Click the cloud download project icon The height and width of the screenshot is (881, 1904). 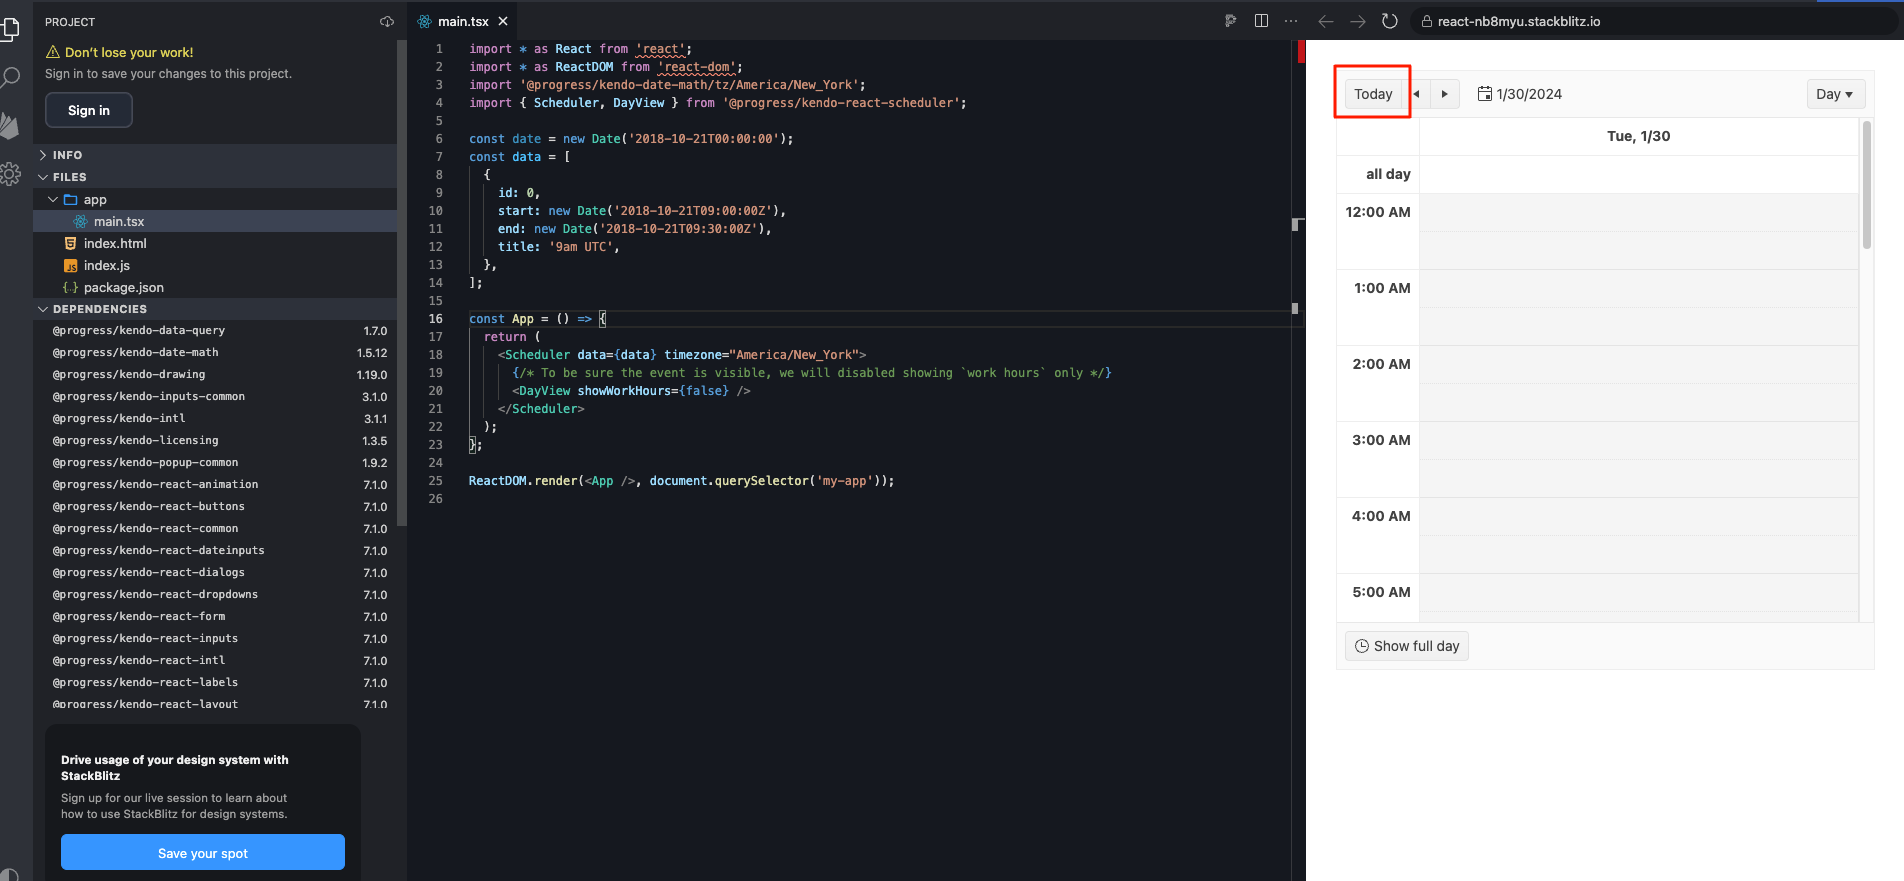point(387,22)
